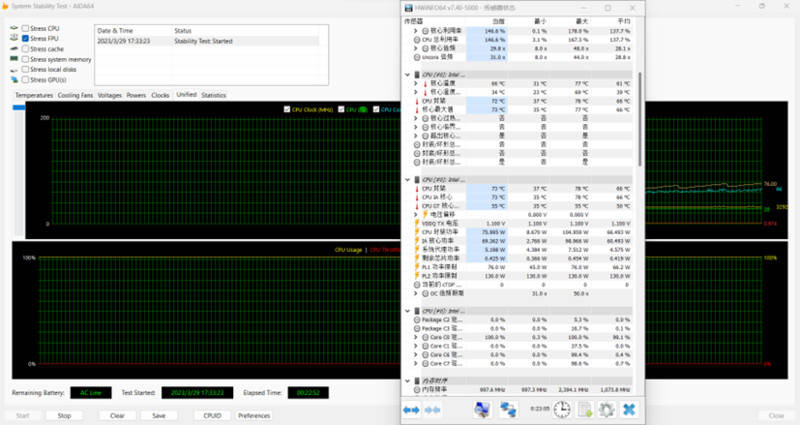Collapse the CPU section containing the PL1 row
This screenshot has width=800, height=425.
[407, 180]
